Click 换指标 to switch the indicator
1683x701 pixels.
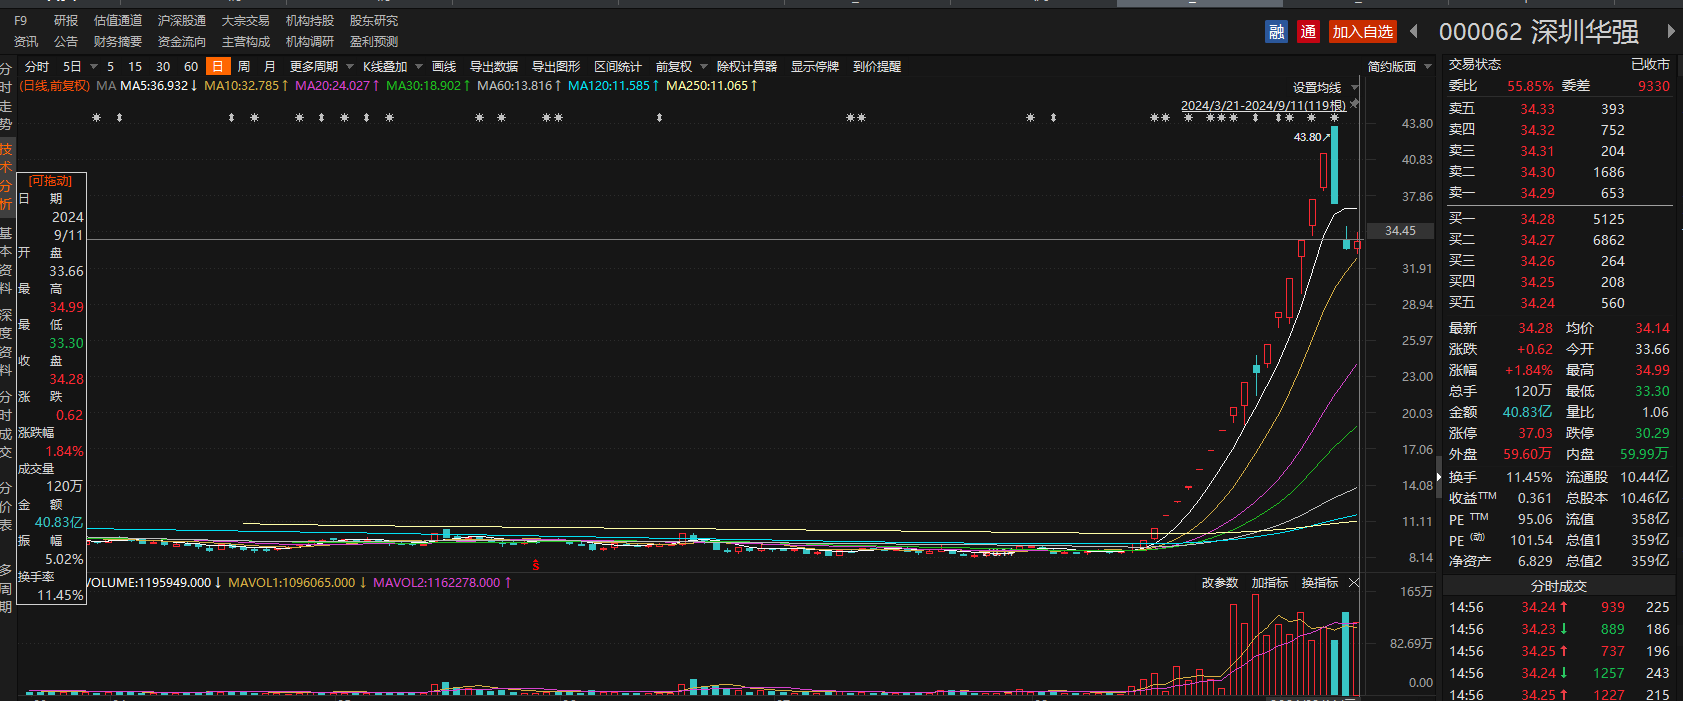[x=1319, y=583]
